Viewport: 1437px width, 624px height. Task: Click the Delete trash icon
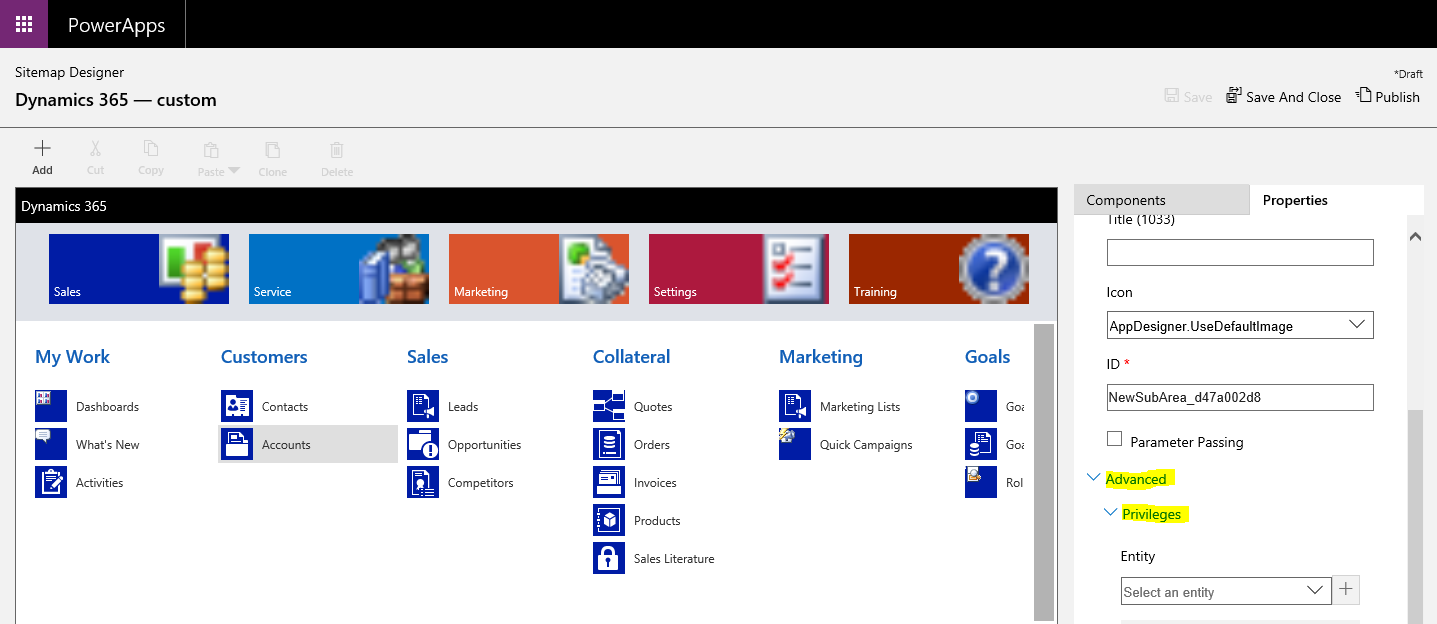[x=337, y=150]
